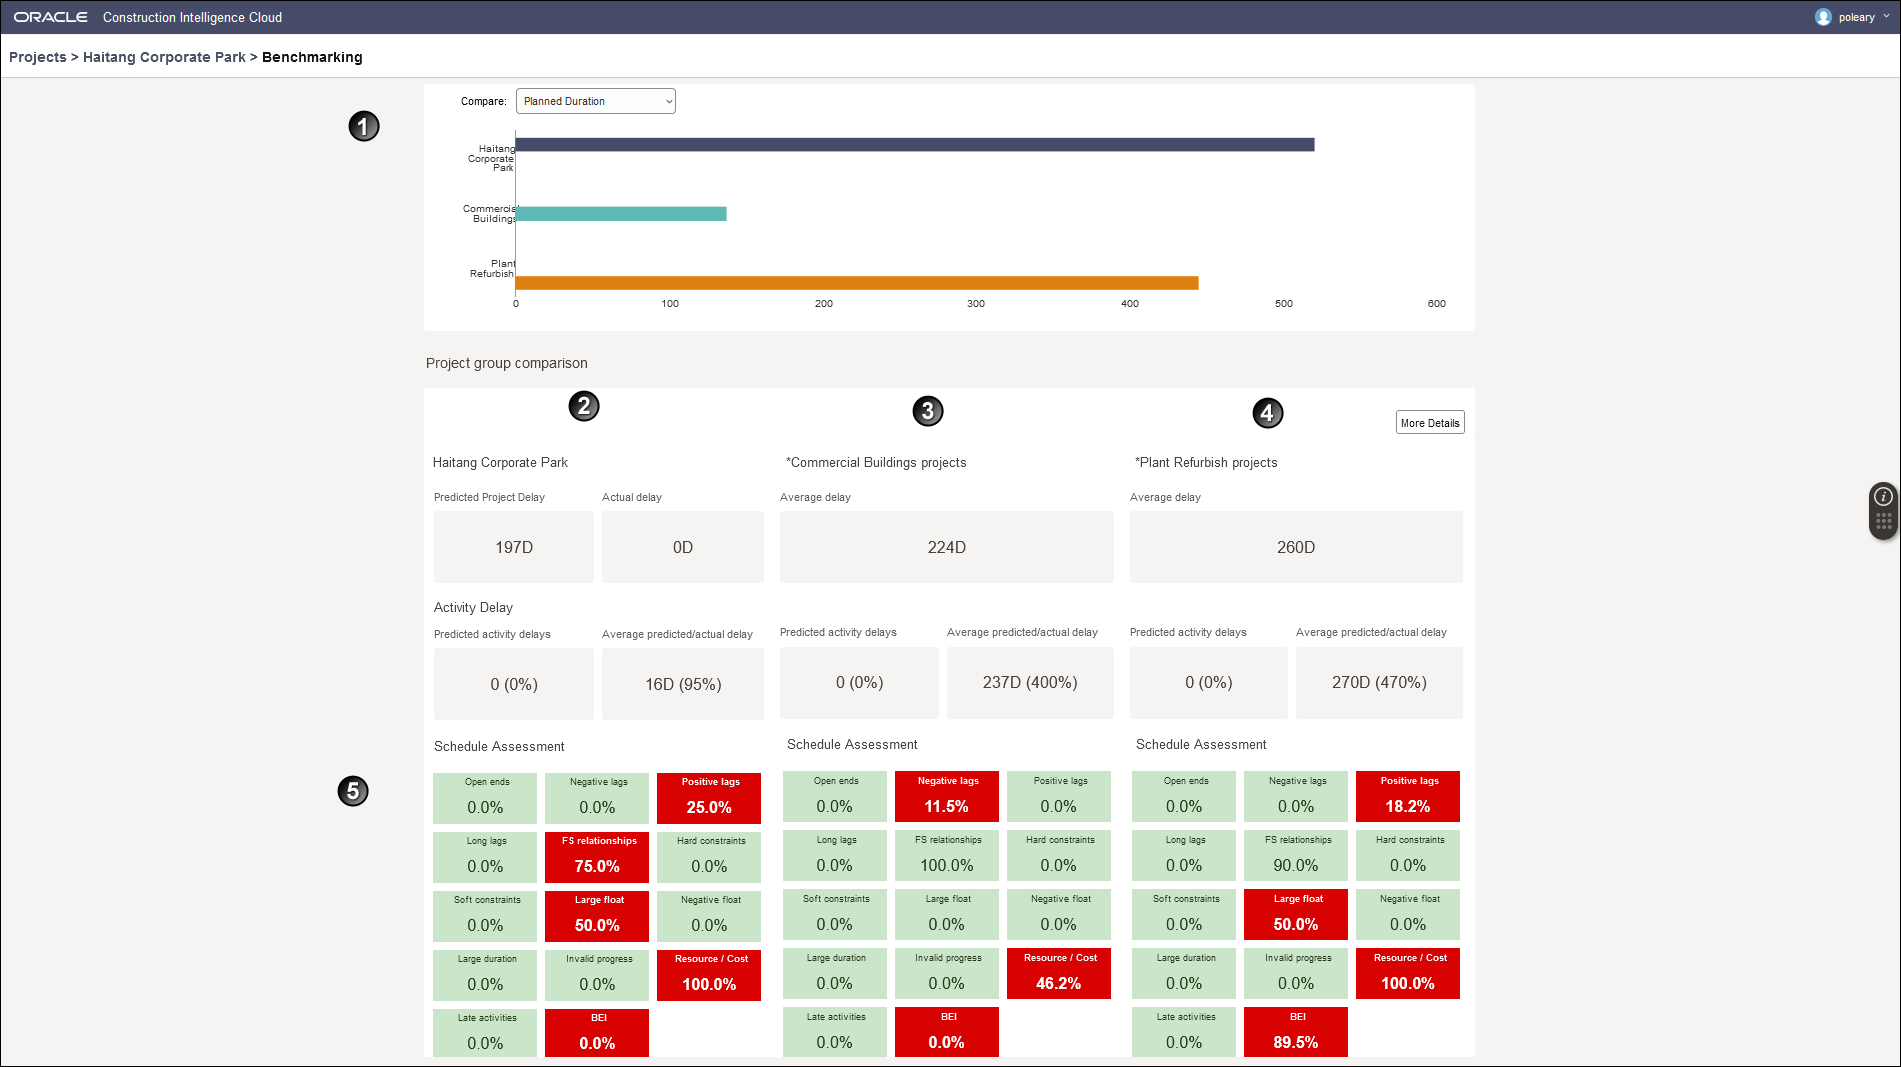Image resolution: width=1901 pixels, height=1067 pixels.
Task: Click the 0D Actual delay tile
Action: coord(683,547)
